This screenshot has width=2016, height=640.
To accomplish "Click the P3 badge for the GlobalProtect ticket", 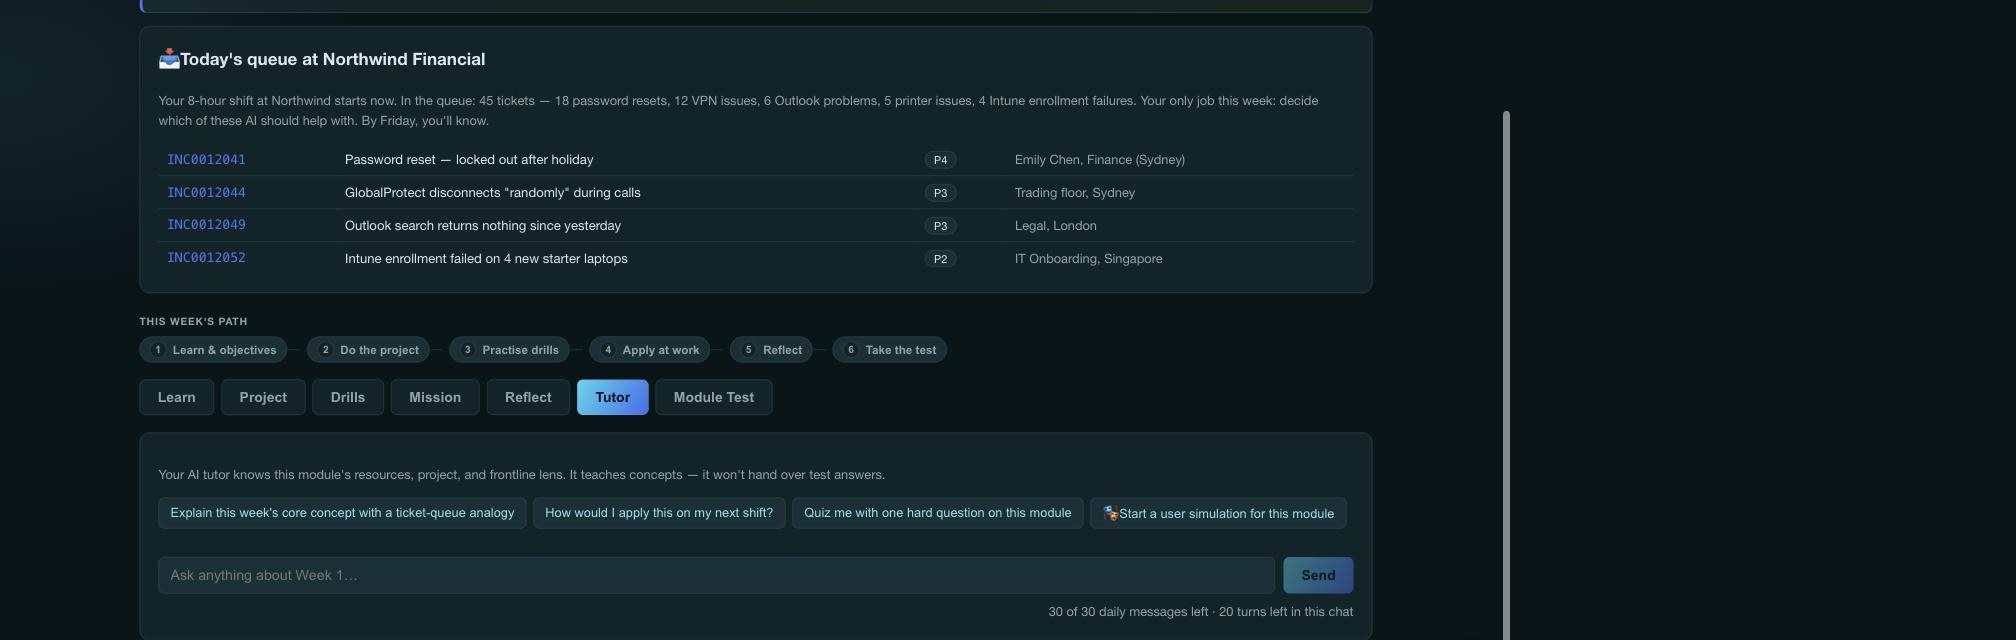I will click(x=940, y=193).
